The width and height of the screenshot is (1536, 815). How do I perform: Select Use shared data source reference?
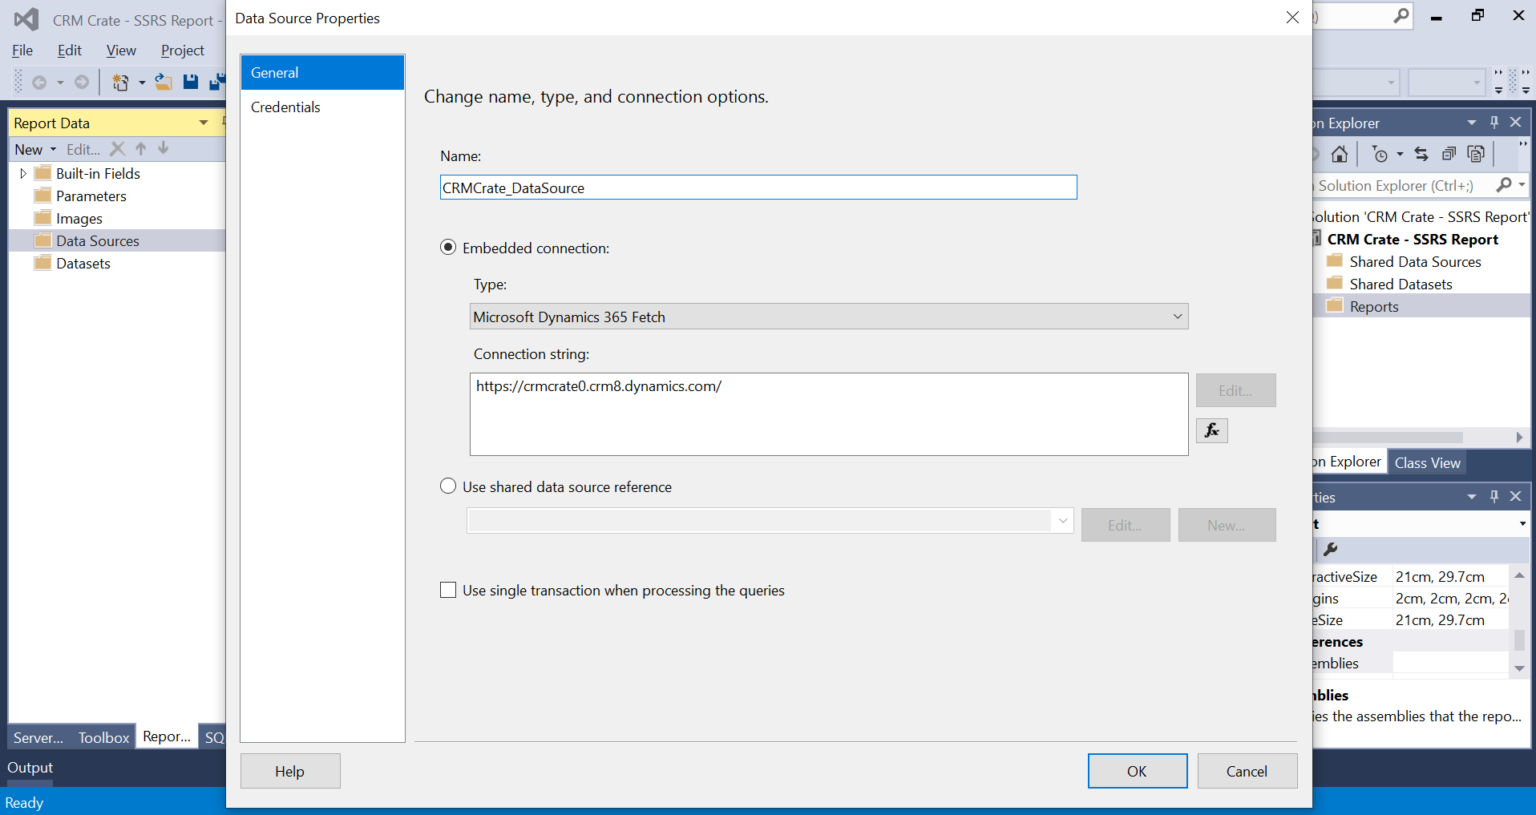click(448, 485)
